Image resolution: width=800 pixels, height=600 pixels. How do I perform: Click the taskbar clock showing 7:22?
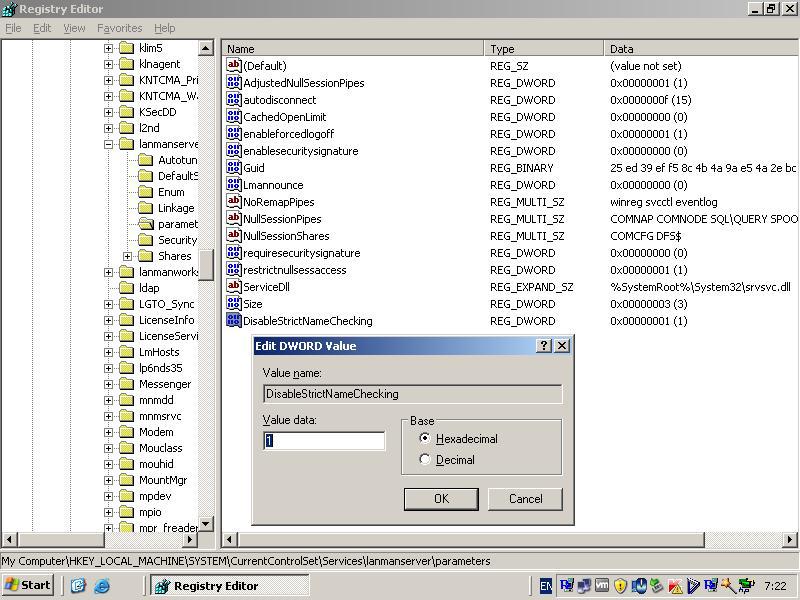(x=775, y=586)
